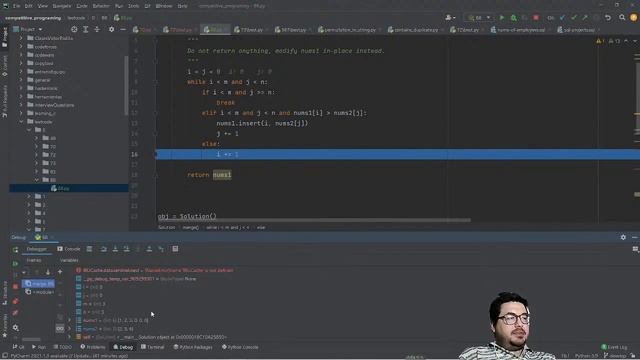The width and height of the screenshot is (640, 360).
Task: Expand the general folder
Action: pyautogui.click(x=21, y=80)
